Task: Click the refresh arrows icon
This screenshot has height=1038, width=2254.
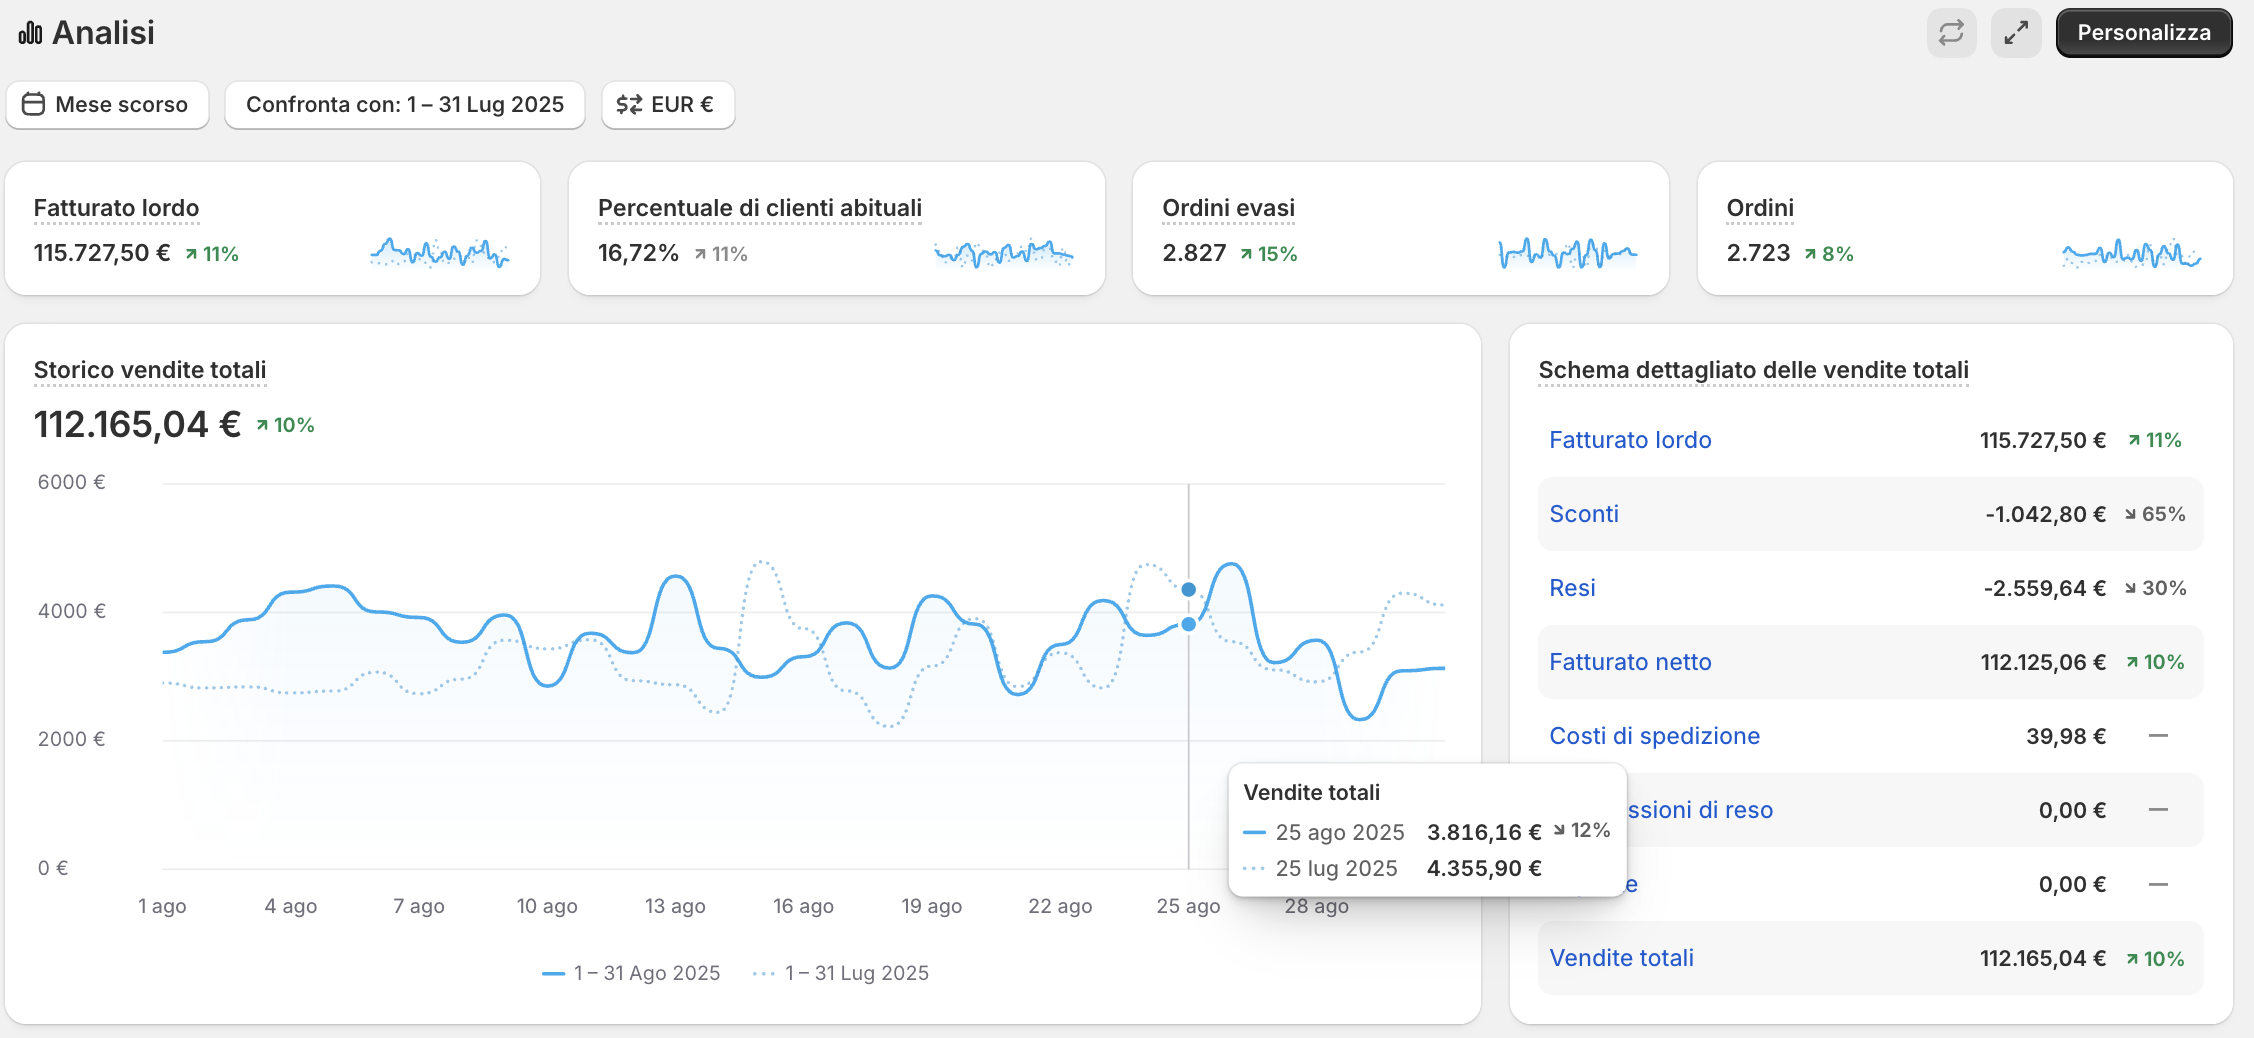Action: pyautogui.click(x=1951, y=33)
